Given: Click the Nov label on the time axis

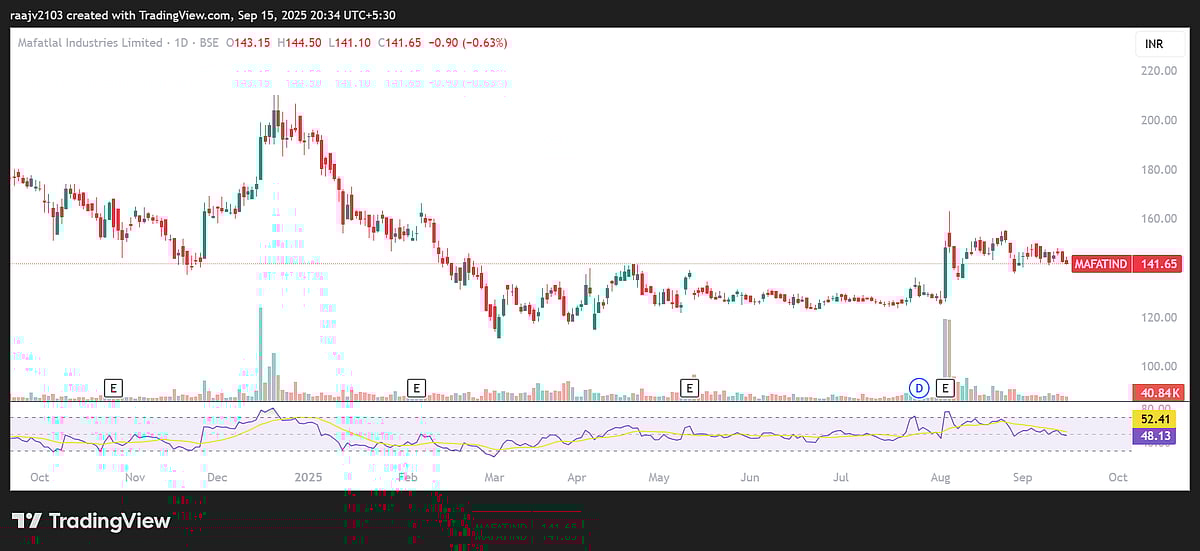Looking at the screenshot, I should click(x=135, y=477).
